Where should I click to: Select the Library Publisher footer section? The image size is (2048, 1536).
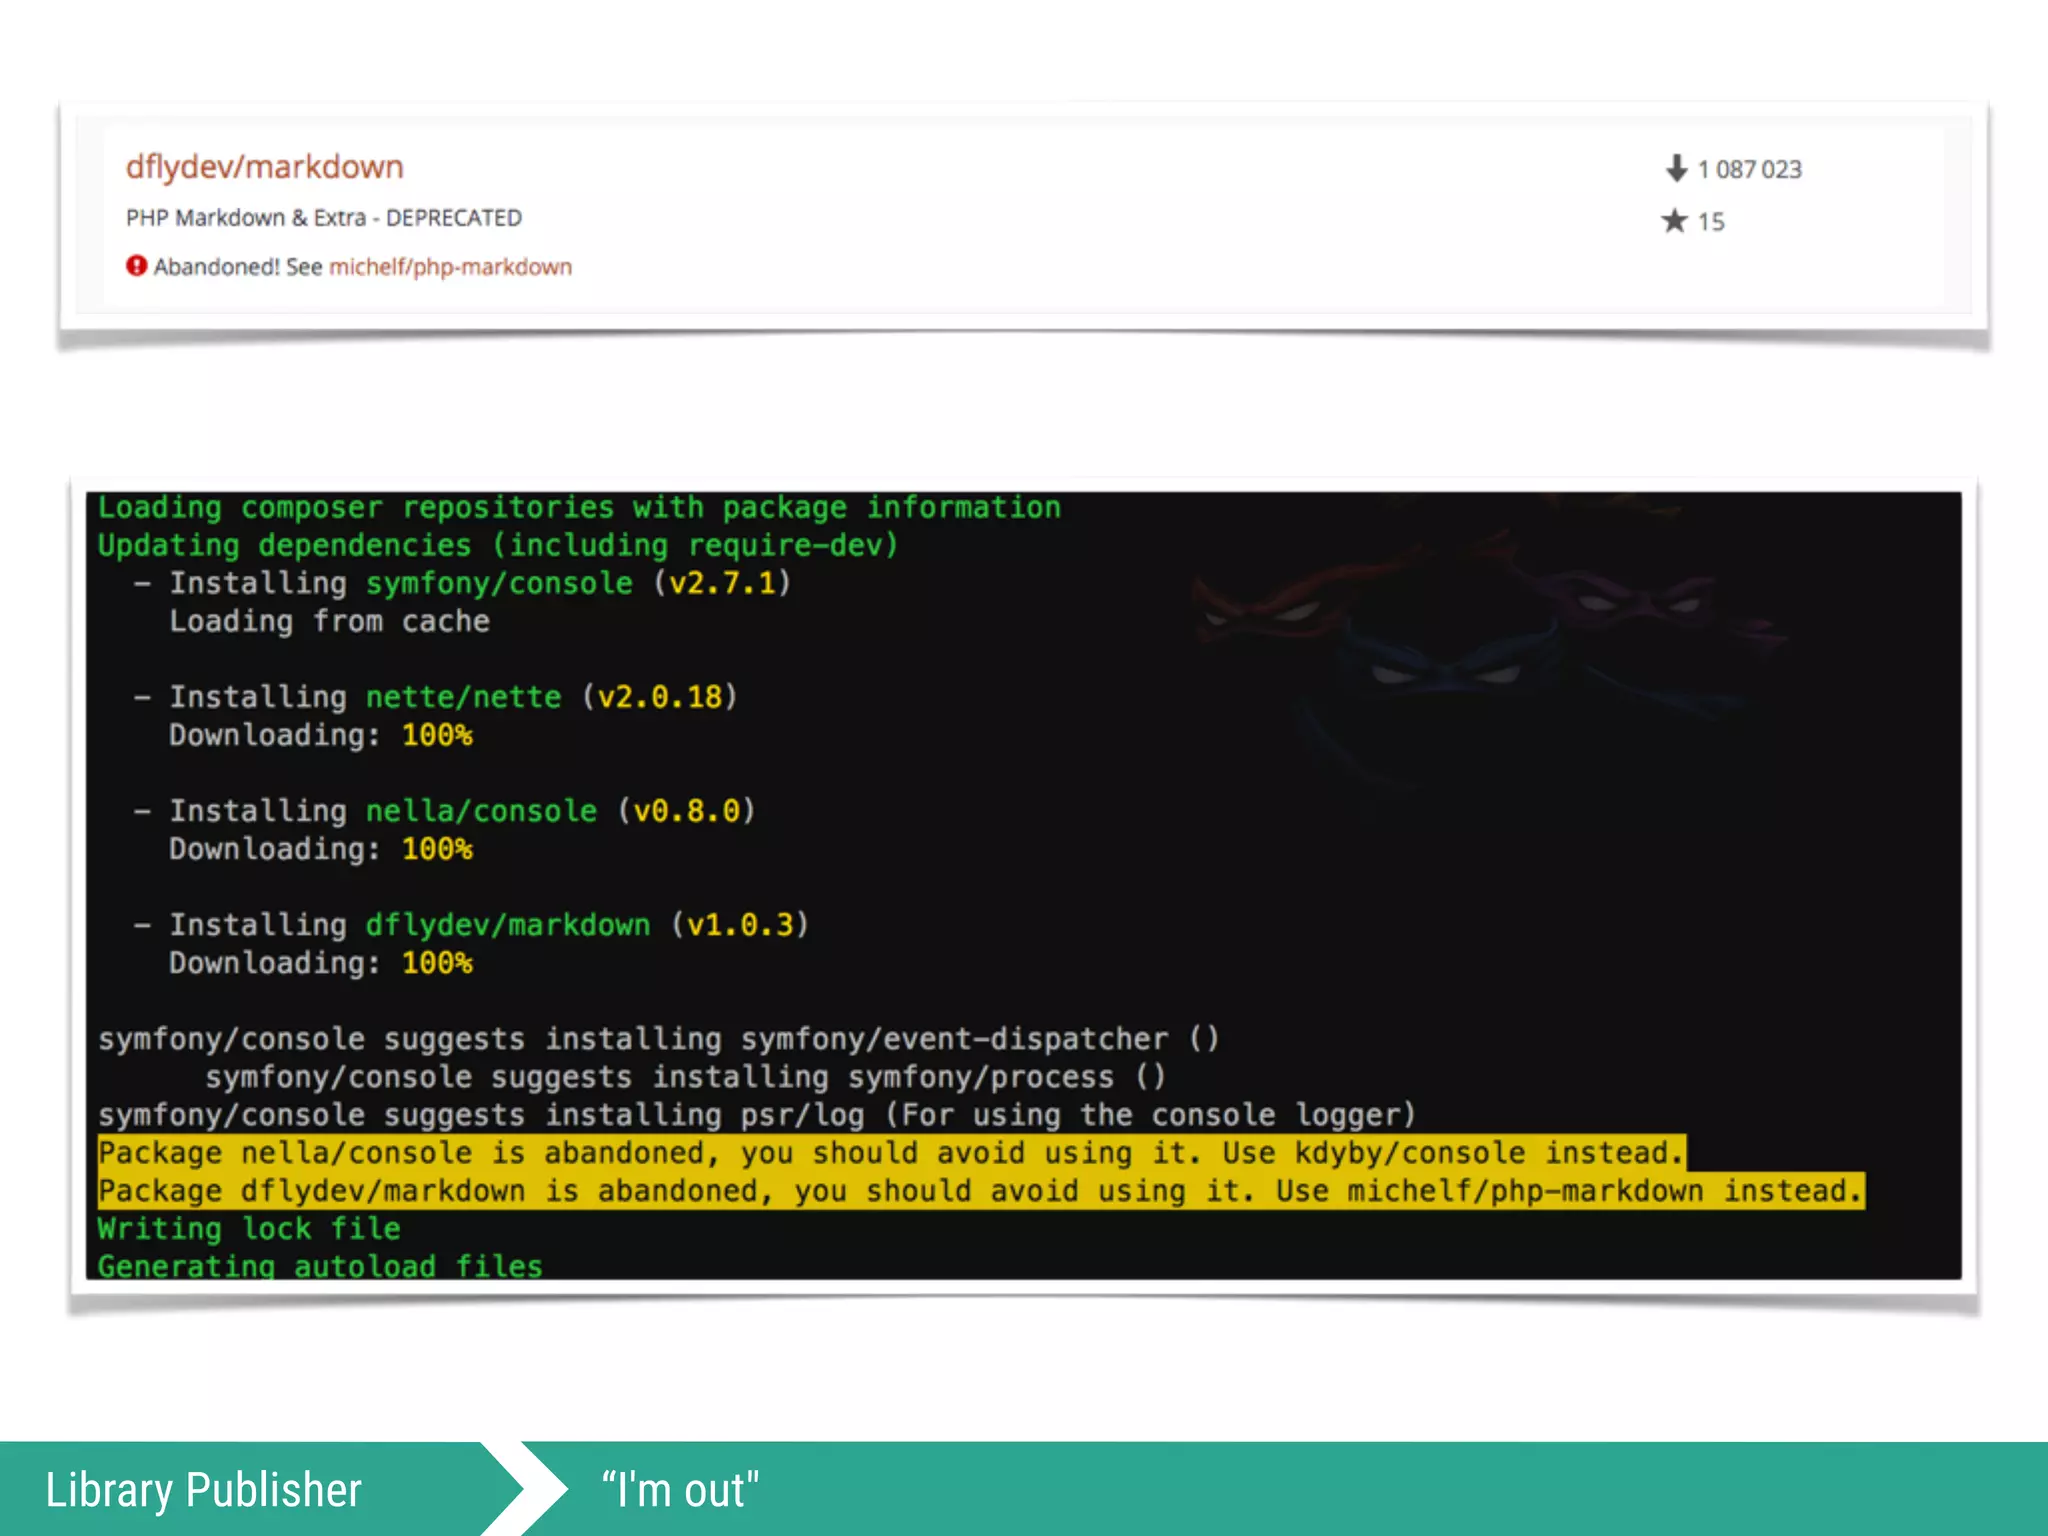point(204,1490)
